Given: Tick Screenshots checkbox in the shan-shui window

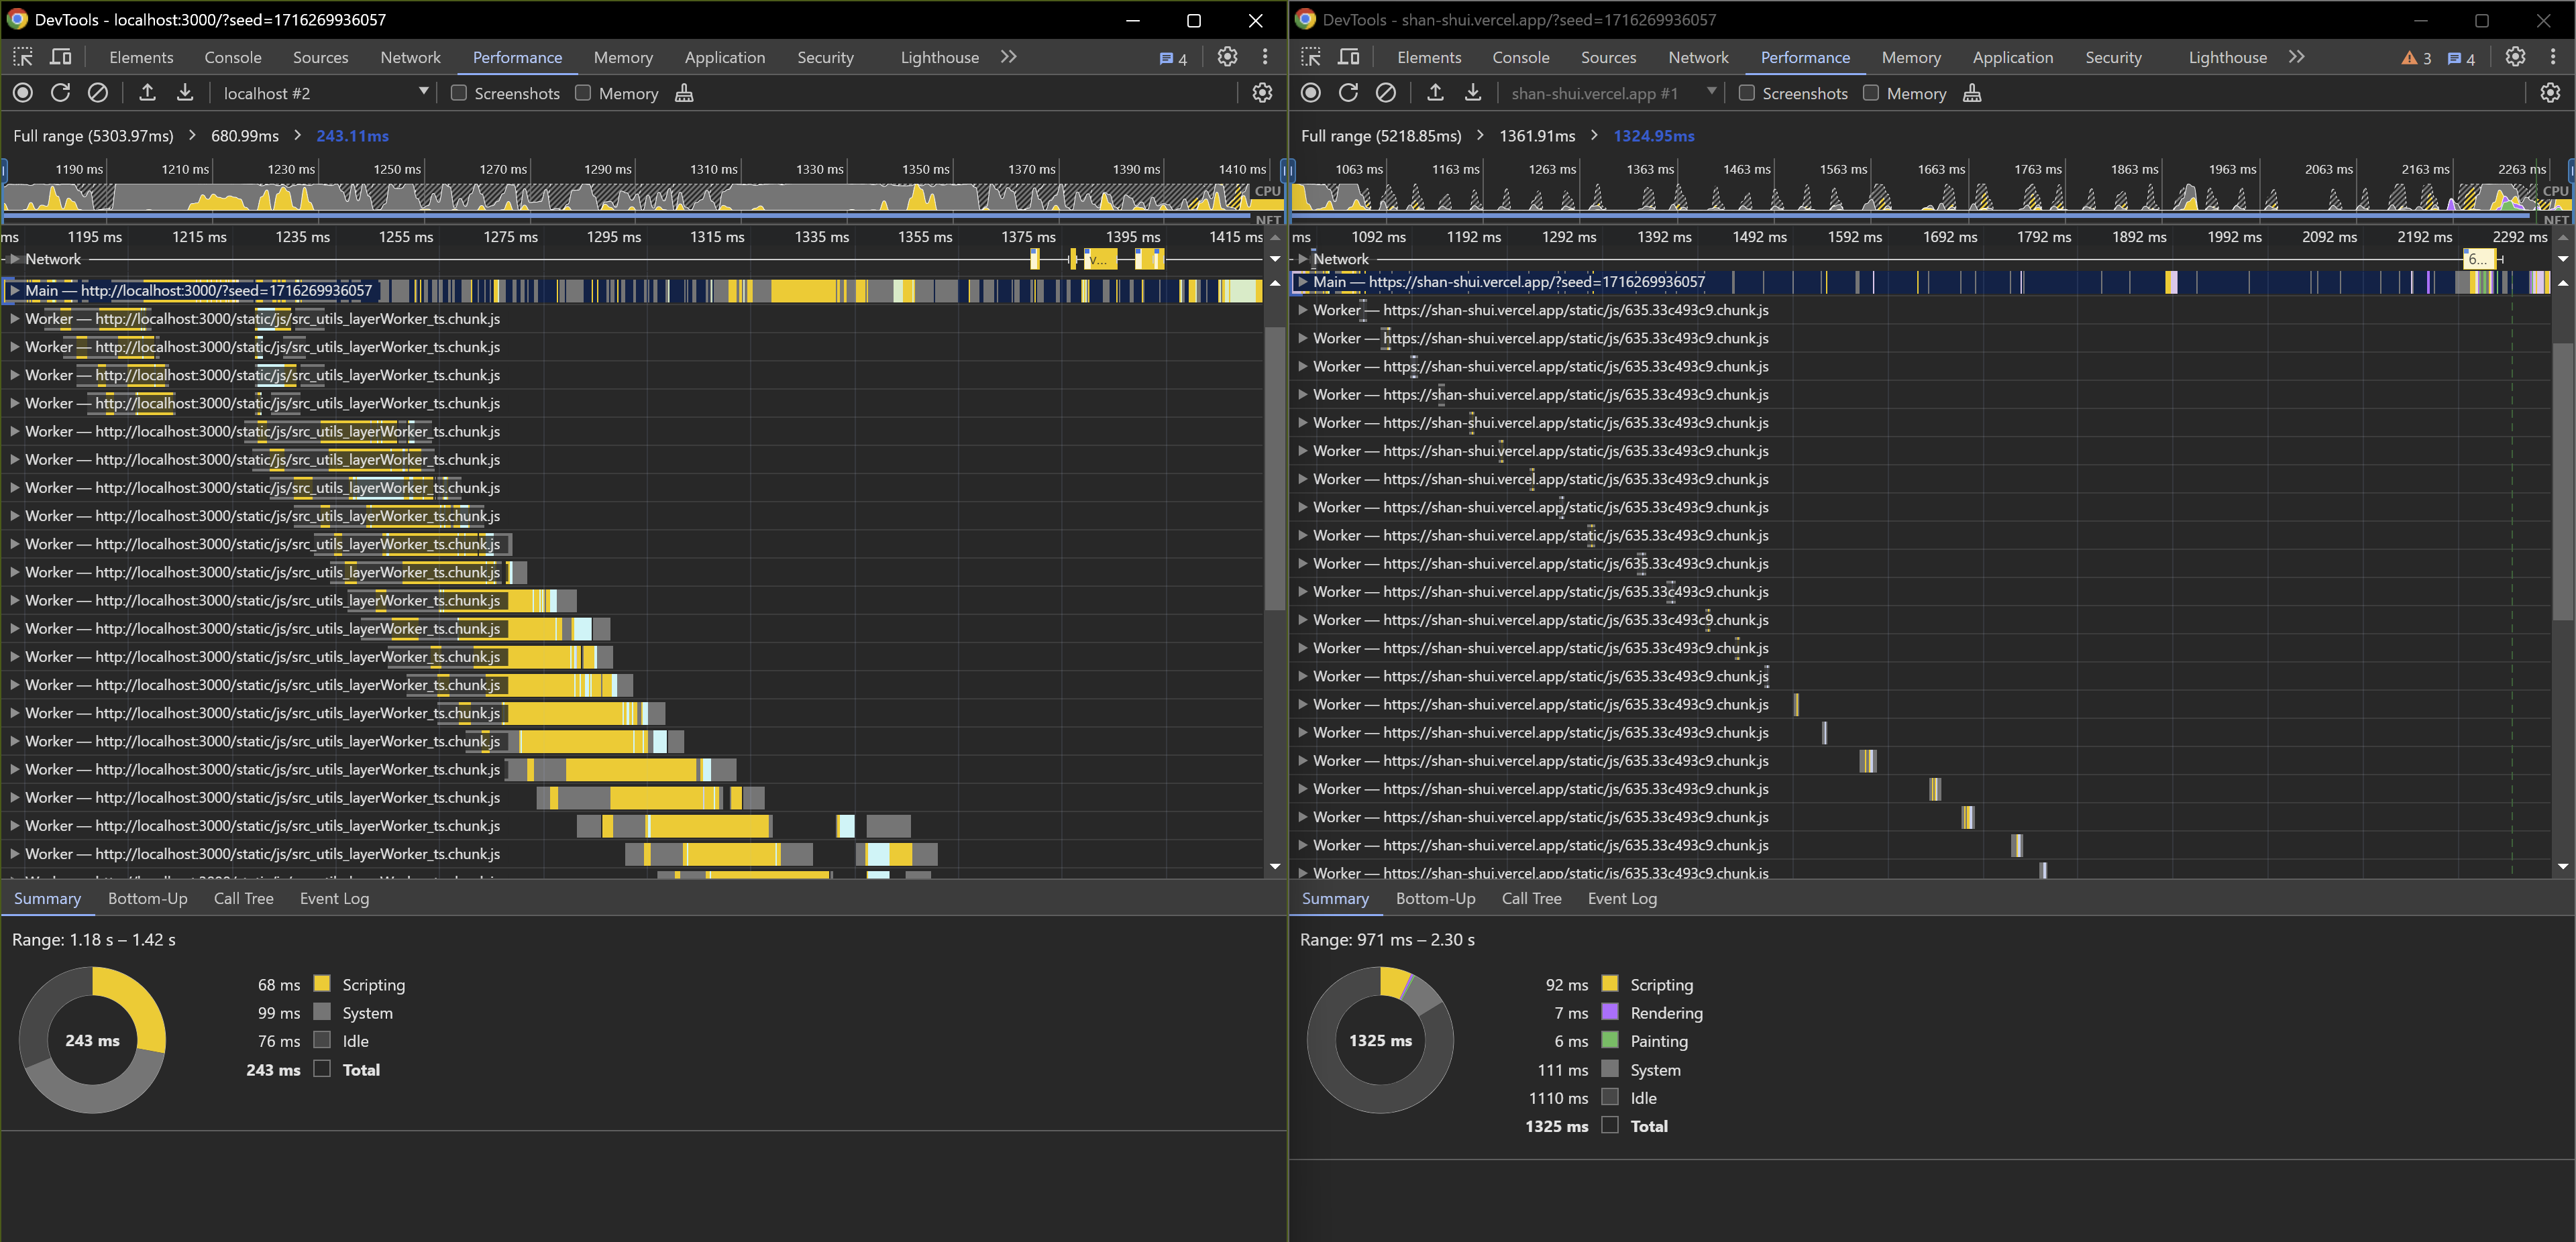Looking at the screenshot, I should [1747, 93].
